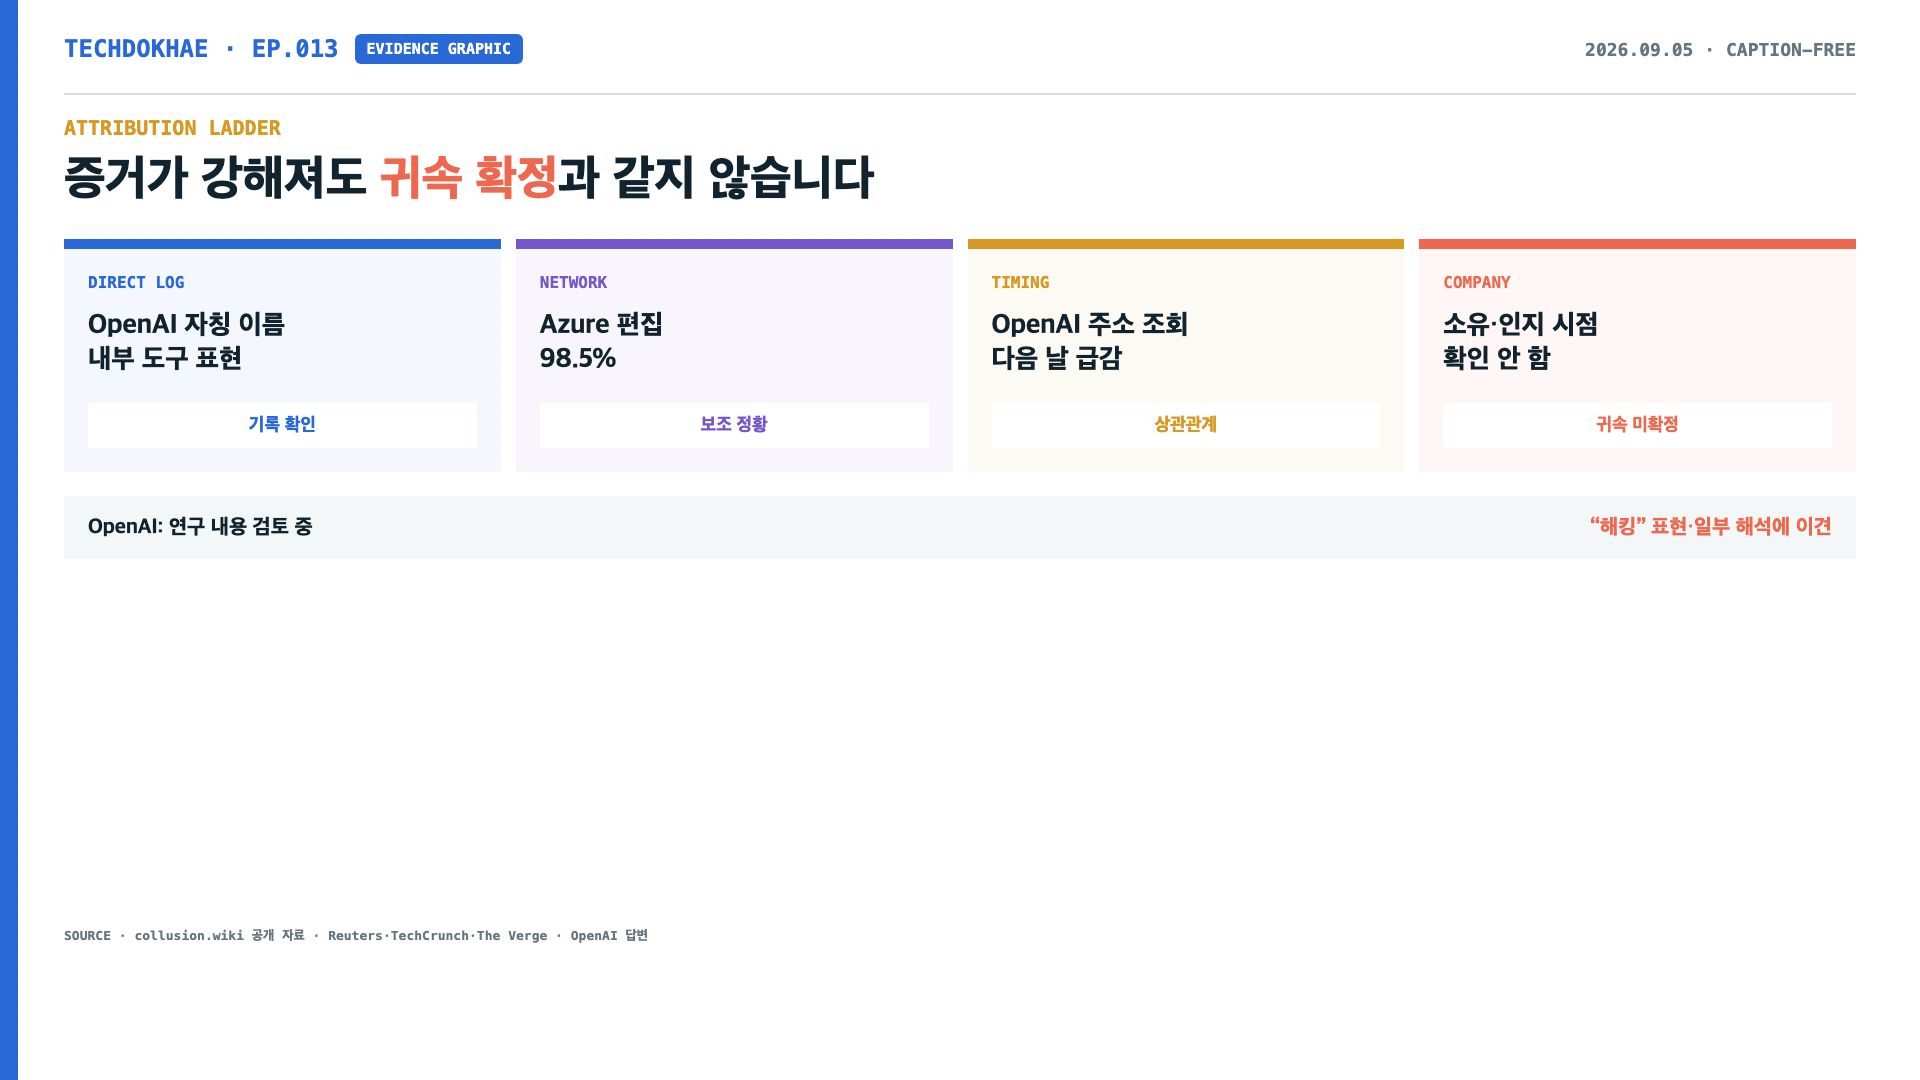1920x1080 pixels.
Task: Click the DIRECT LOG card label
Action: pyautogui.click(x=136, y=283)
